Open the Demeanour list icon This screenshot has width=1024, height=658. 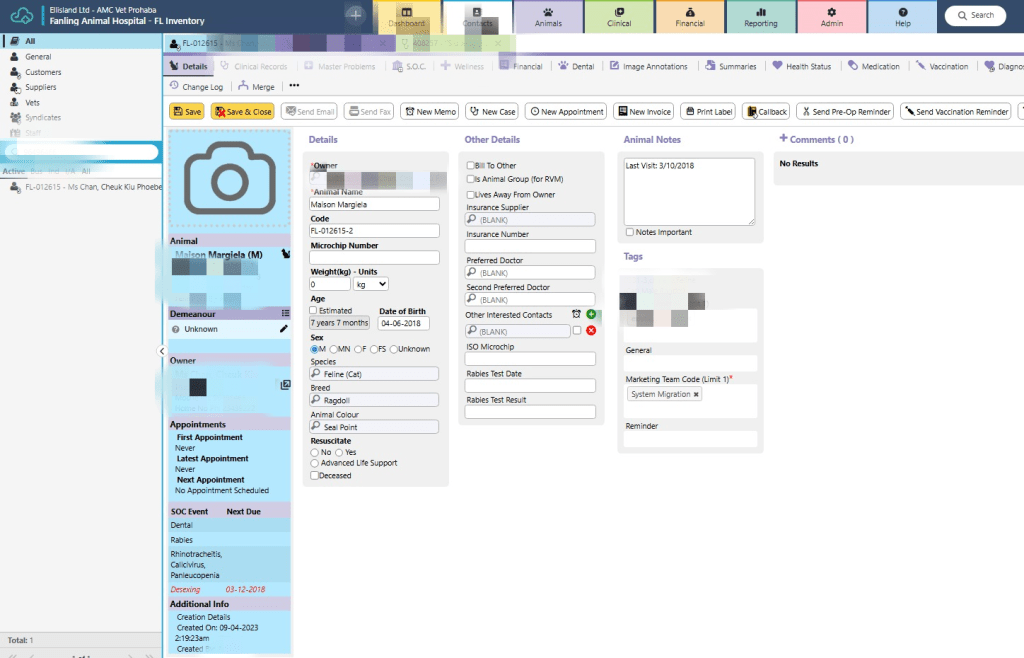click(x=285, y=313)
